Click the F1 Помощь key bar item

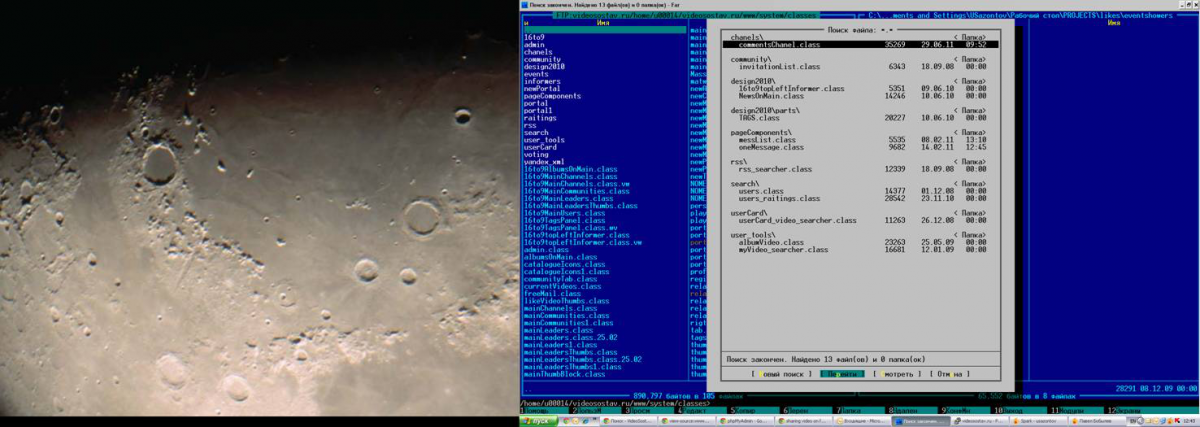(x=536, y=410)
